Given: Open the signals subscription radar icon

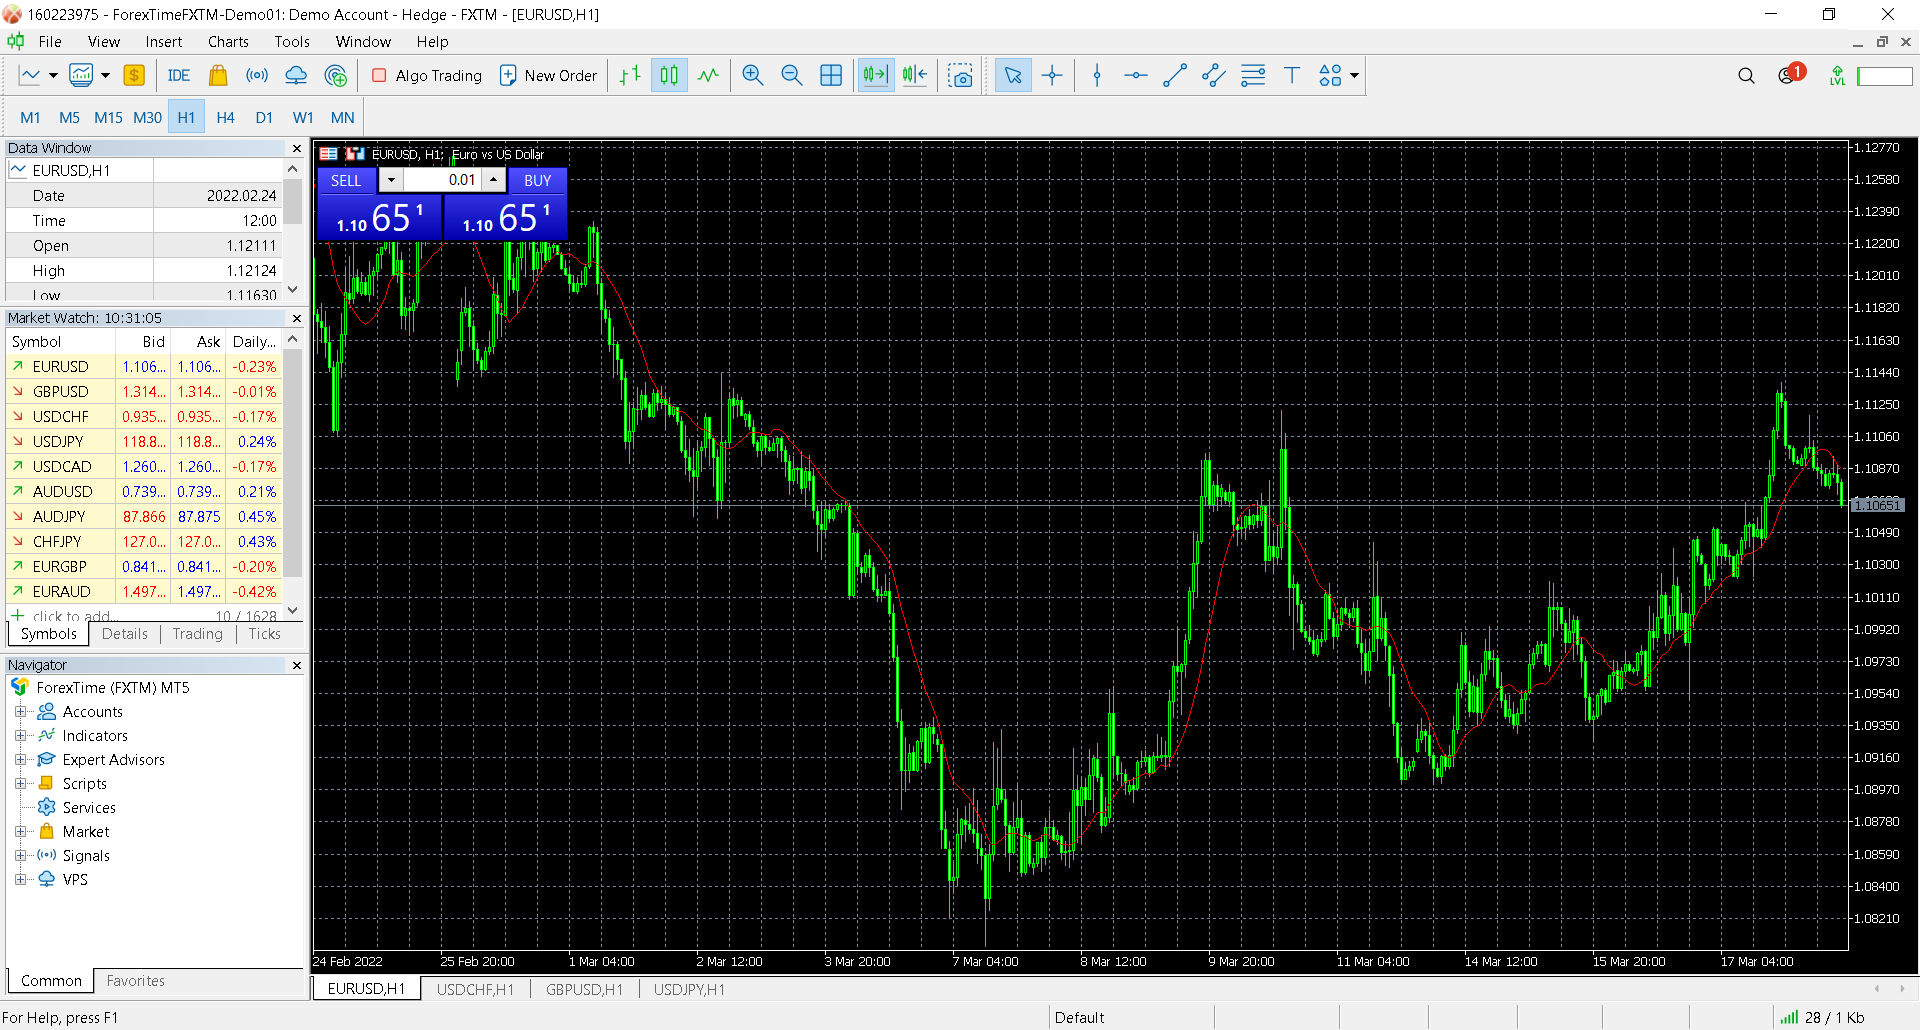Looking at the screenshot, I should coord(336,75).
